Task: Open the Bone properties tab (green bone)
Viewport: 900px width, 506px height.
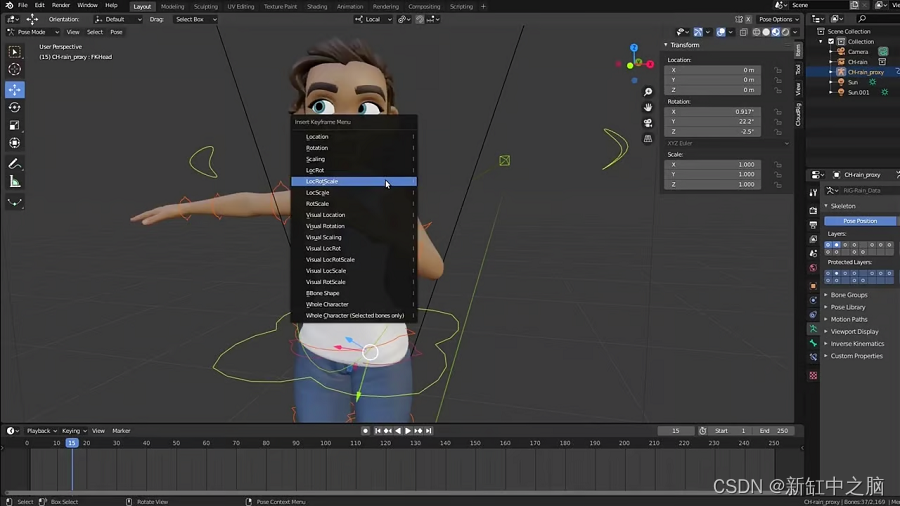Action: point(813,343)
